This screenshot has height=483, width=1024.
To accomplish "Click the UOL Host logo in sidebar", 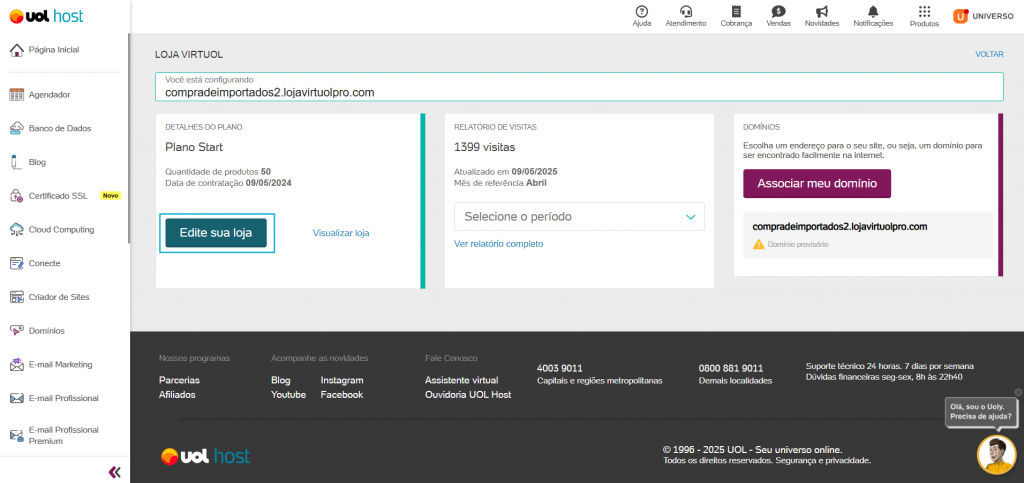I will 46,16.
